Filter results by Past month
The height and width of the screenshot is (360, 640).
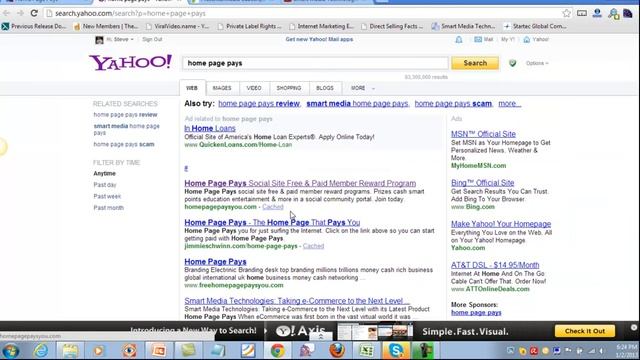pos(109,208)
